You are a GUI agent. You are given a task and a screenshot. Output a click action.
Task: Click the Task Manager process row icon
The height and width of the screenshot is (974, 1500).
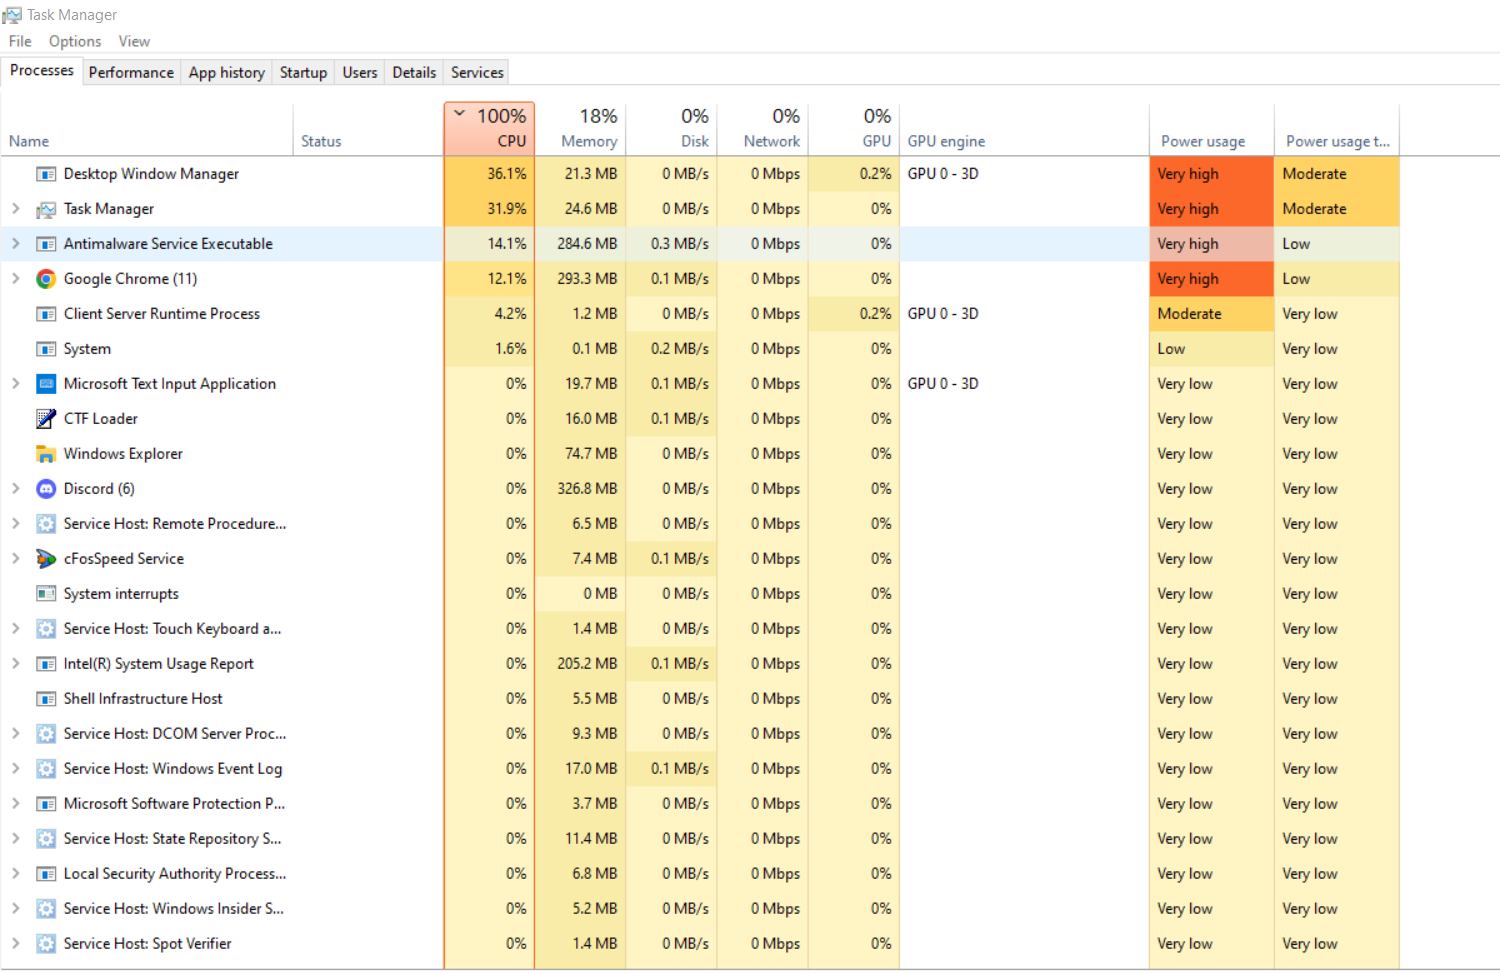point(46,209)
